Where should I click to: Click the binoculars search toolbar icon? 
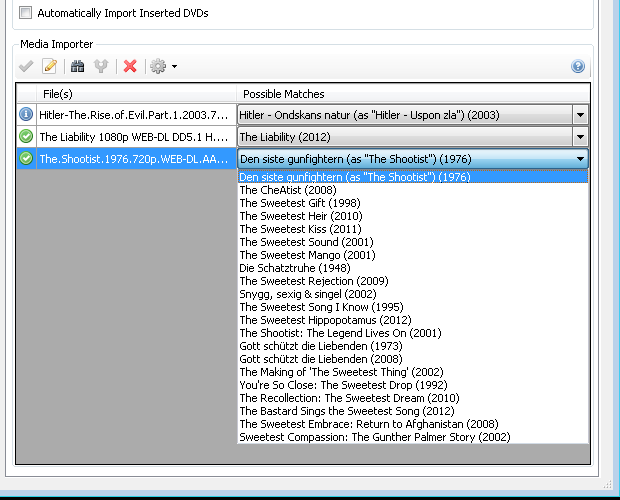pos(78,66)
